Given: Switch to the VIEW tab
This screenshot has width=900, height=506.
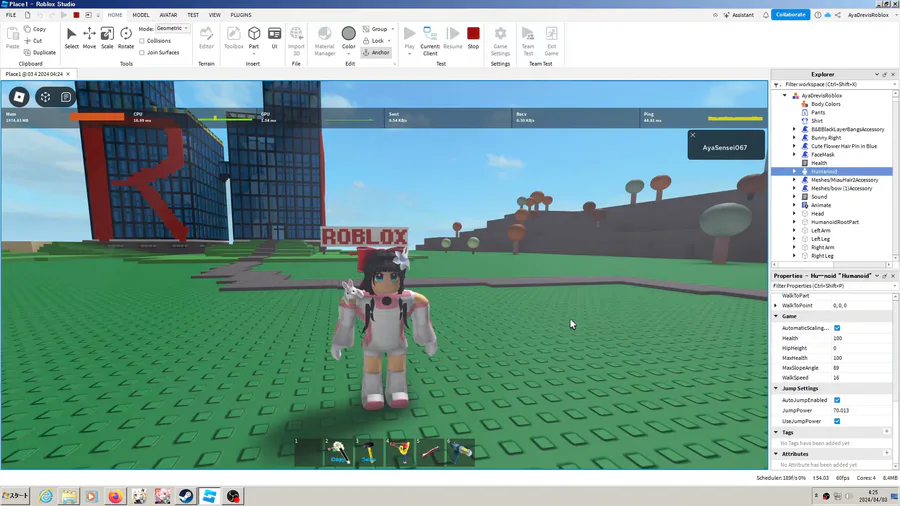Looking at the screenshot, I should click(x=215, y=15).
